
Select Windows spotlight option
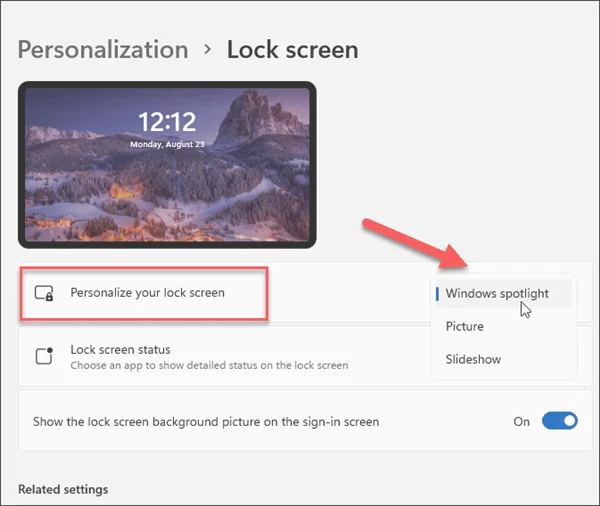point(504,294)
